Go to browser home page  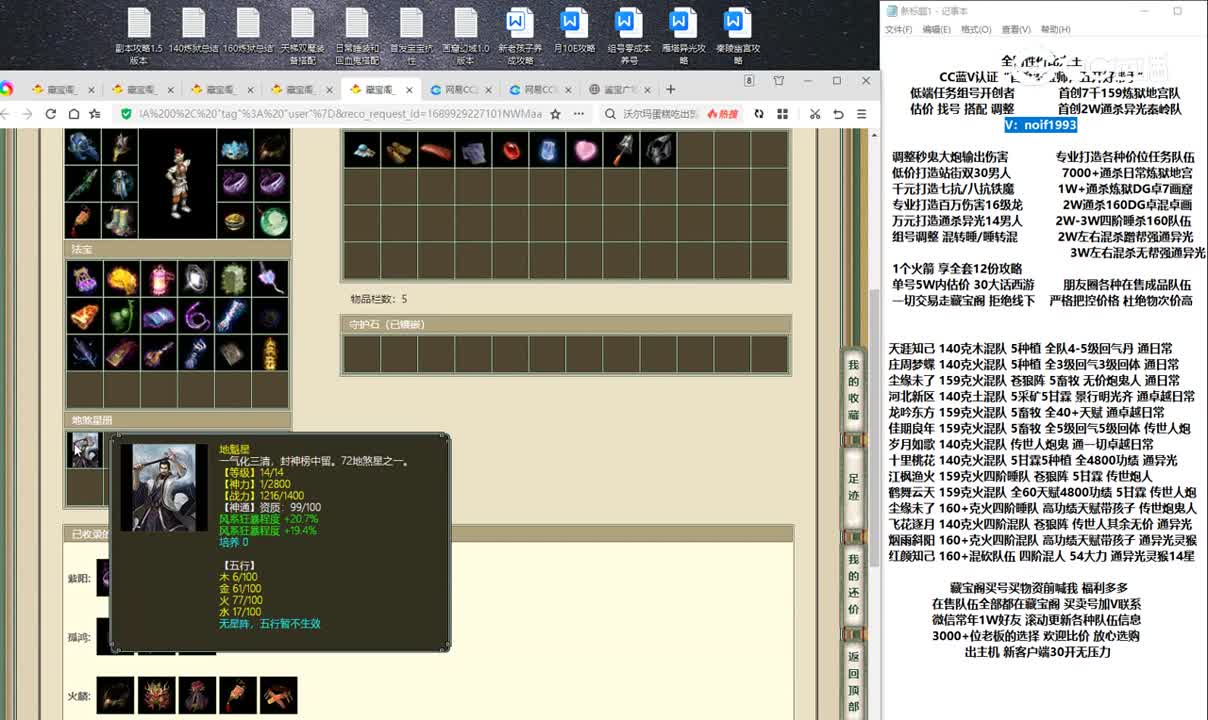(x=72, y=114)
